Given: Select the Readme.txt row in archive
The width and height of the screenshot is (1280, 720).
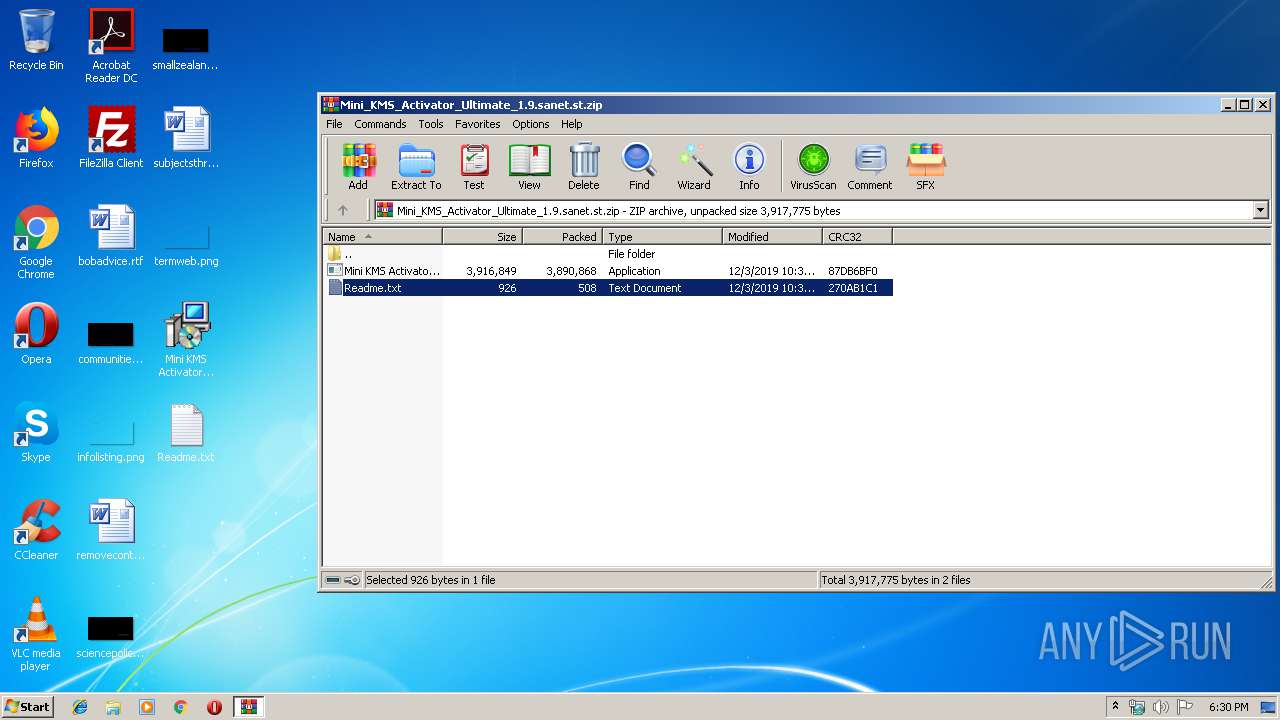Looking at the screenshot, I should [608, 288].
